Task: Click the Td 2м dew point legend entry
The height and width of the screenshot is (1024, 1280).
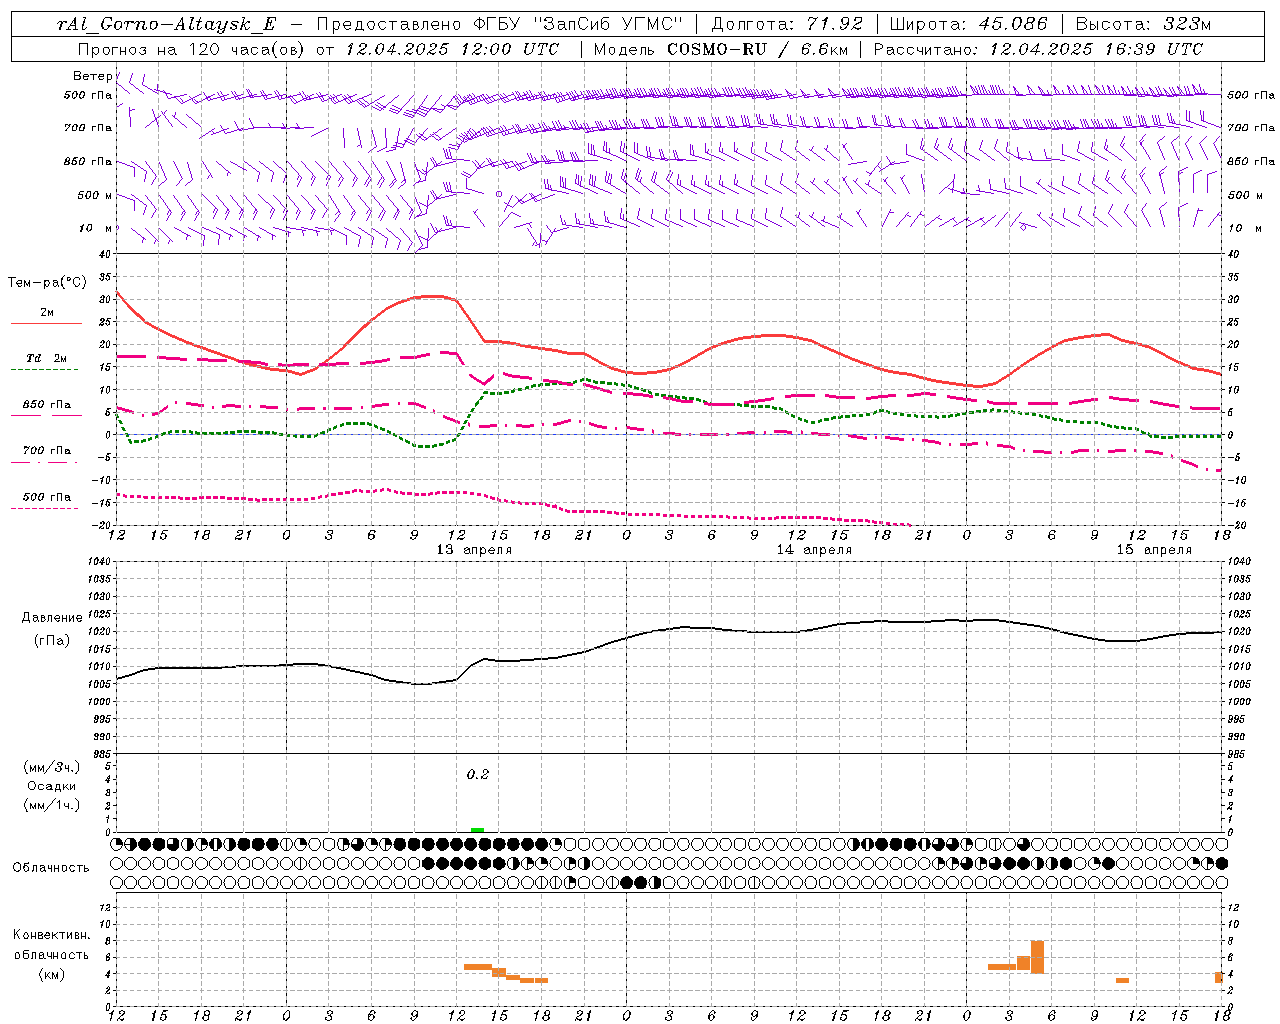Action: click(46, 361)
